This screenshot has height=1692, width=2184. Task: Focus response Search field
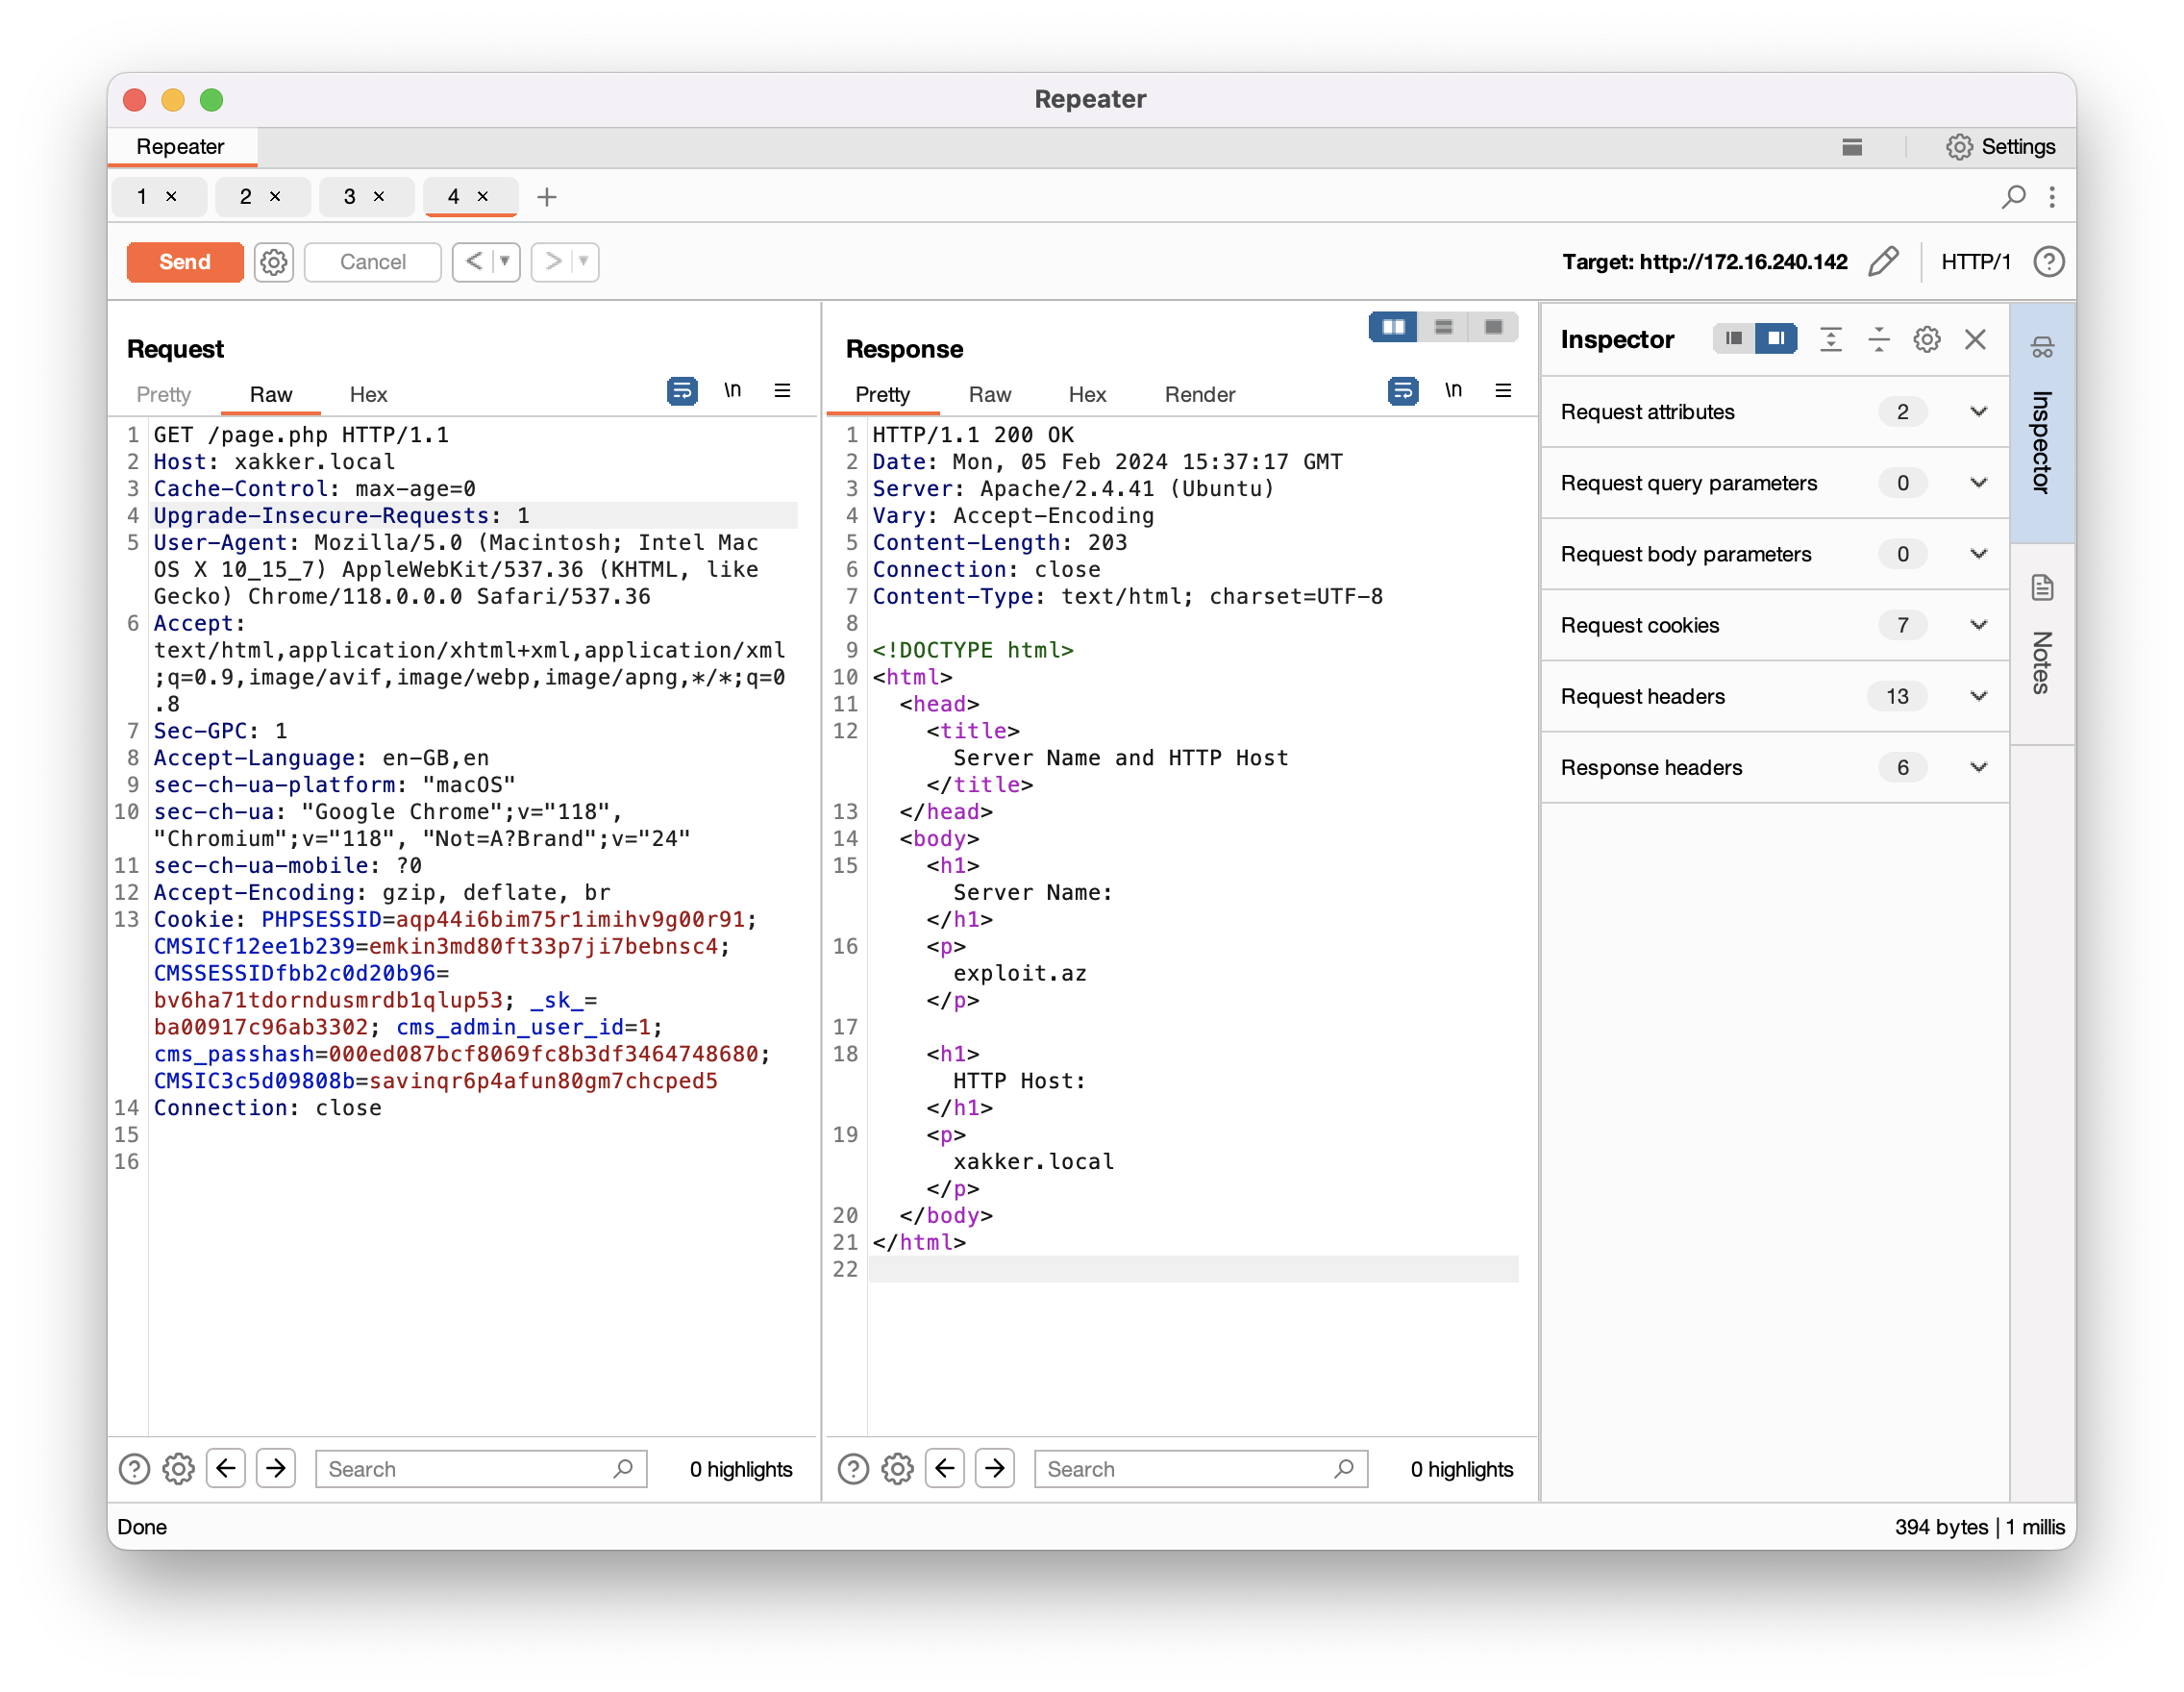tap(1200, 1469)
